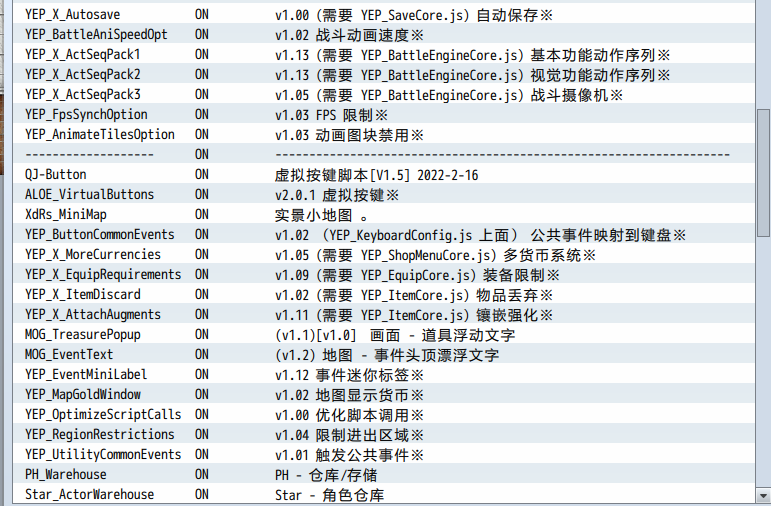Click the YEP_AnimateTilesOption plugin name
The image size is (771, 506).
[100, 135]
